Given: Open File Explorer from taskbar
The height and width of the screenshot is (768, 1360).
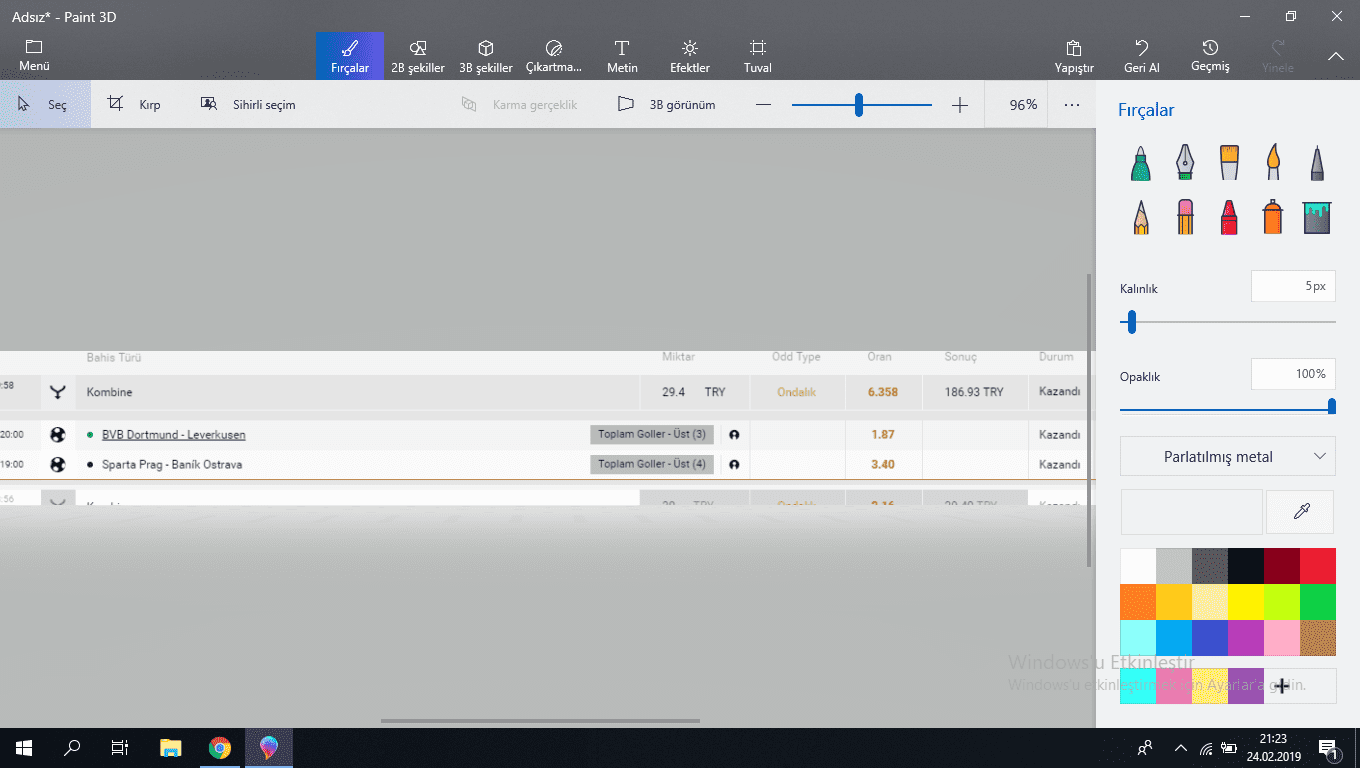Looking at the screenshot, I should click(x=171, y=748).
